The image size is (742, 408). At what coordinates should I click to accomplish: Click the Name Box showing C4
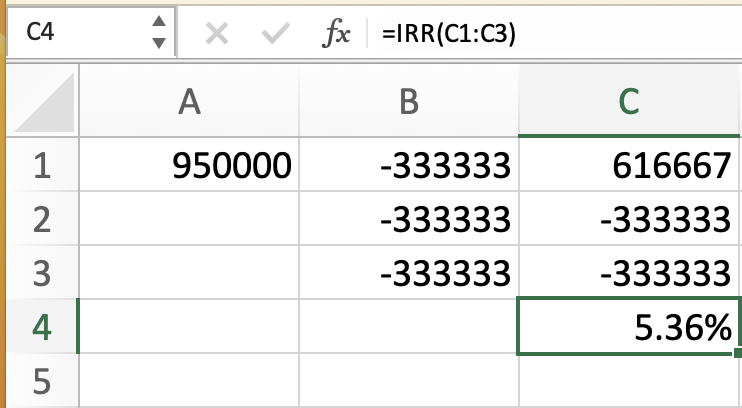(70, 33)
